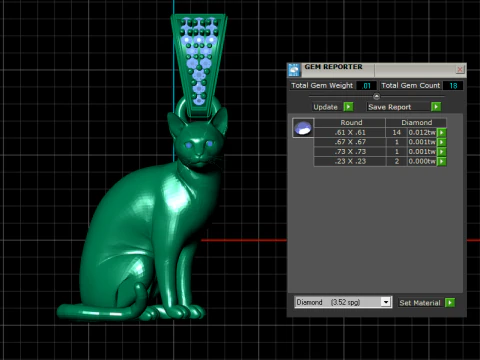
Task: Click the green arrow next to Update
Action: click(348, 107)
